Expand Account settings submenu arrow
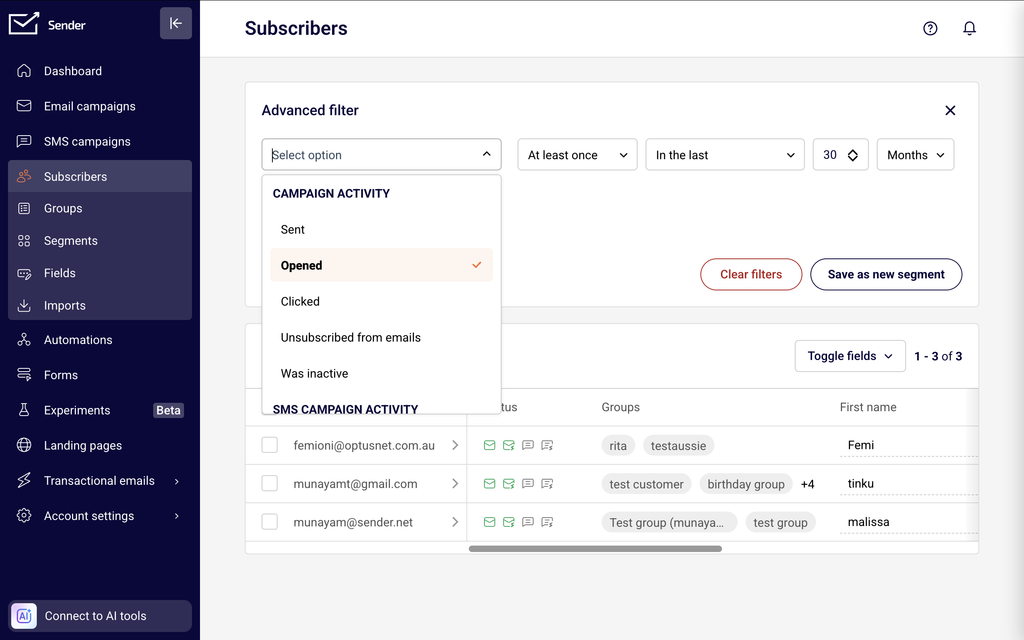 click(177, 517)
